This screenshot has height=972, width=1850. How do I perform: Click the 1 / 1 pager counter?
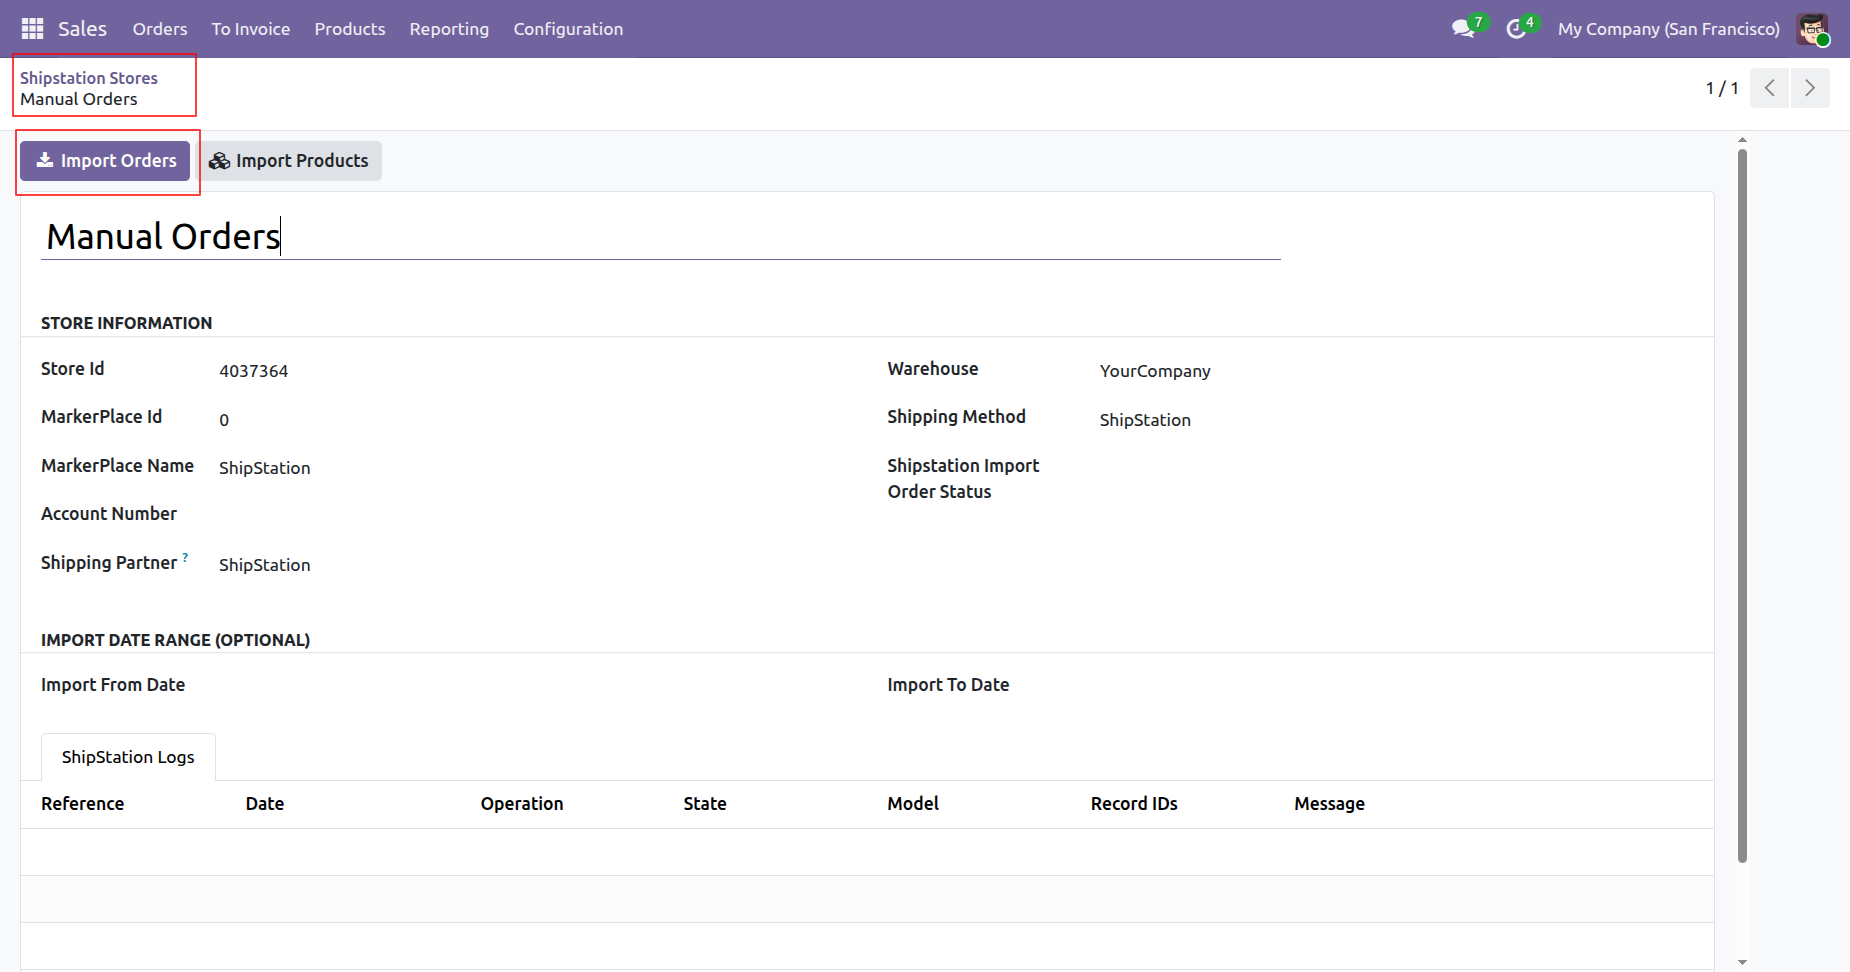tap(1722, 88)
